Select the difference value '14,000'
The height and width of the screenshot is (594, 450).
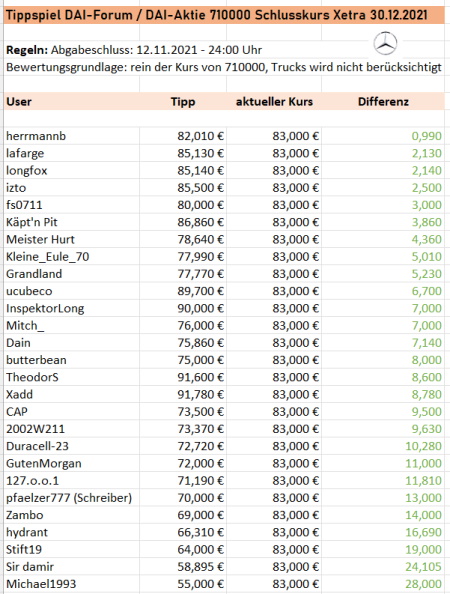(423, 515)
